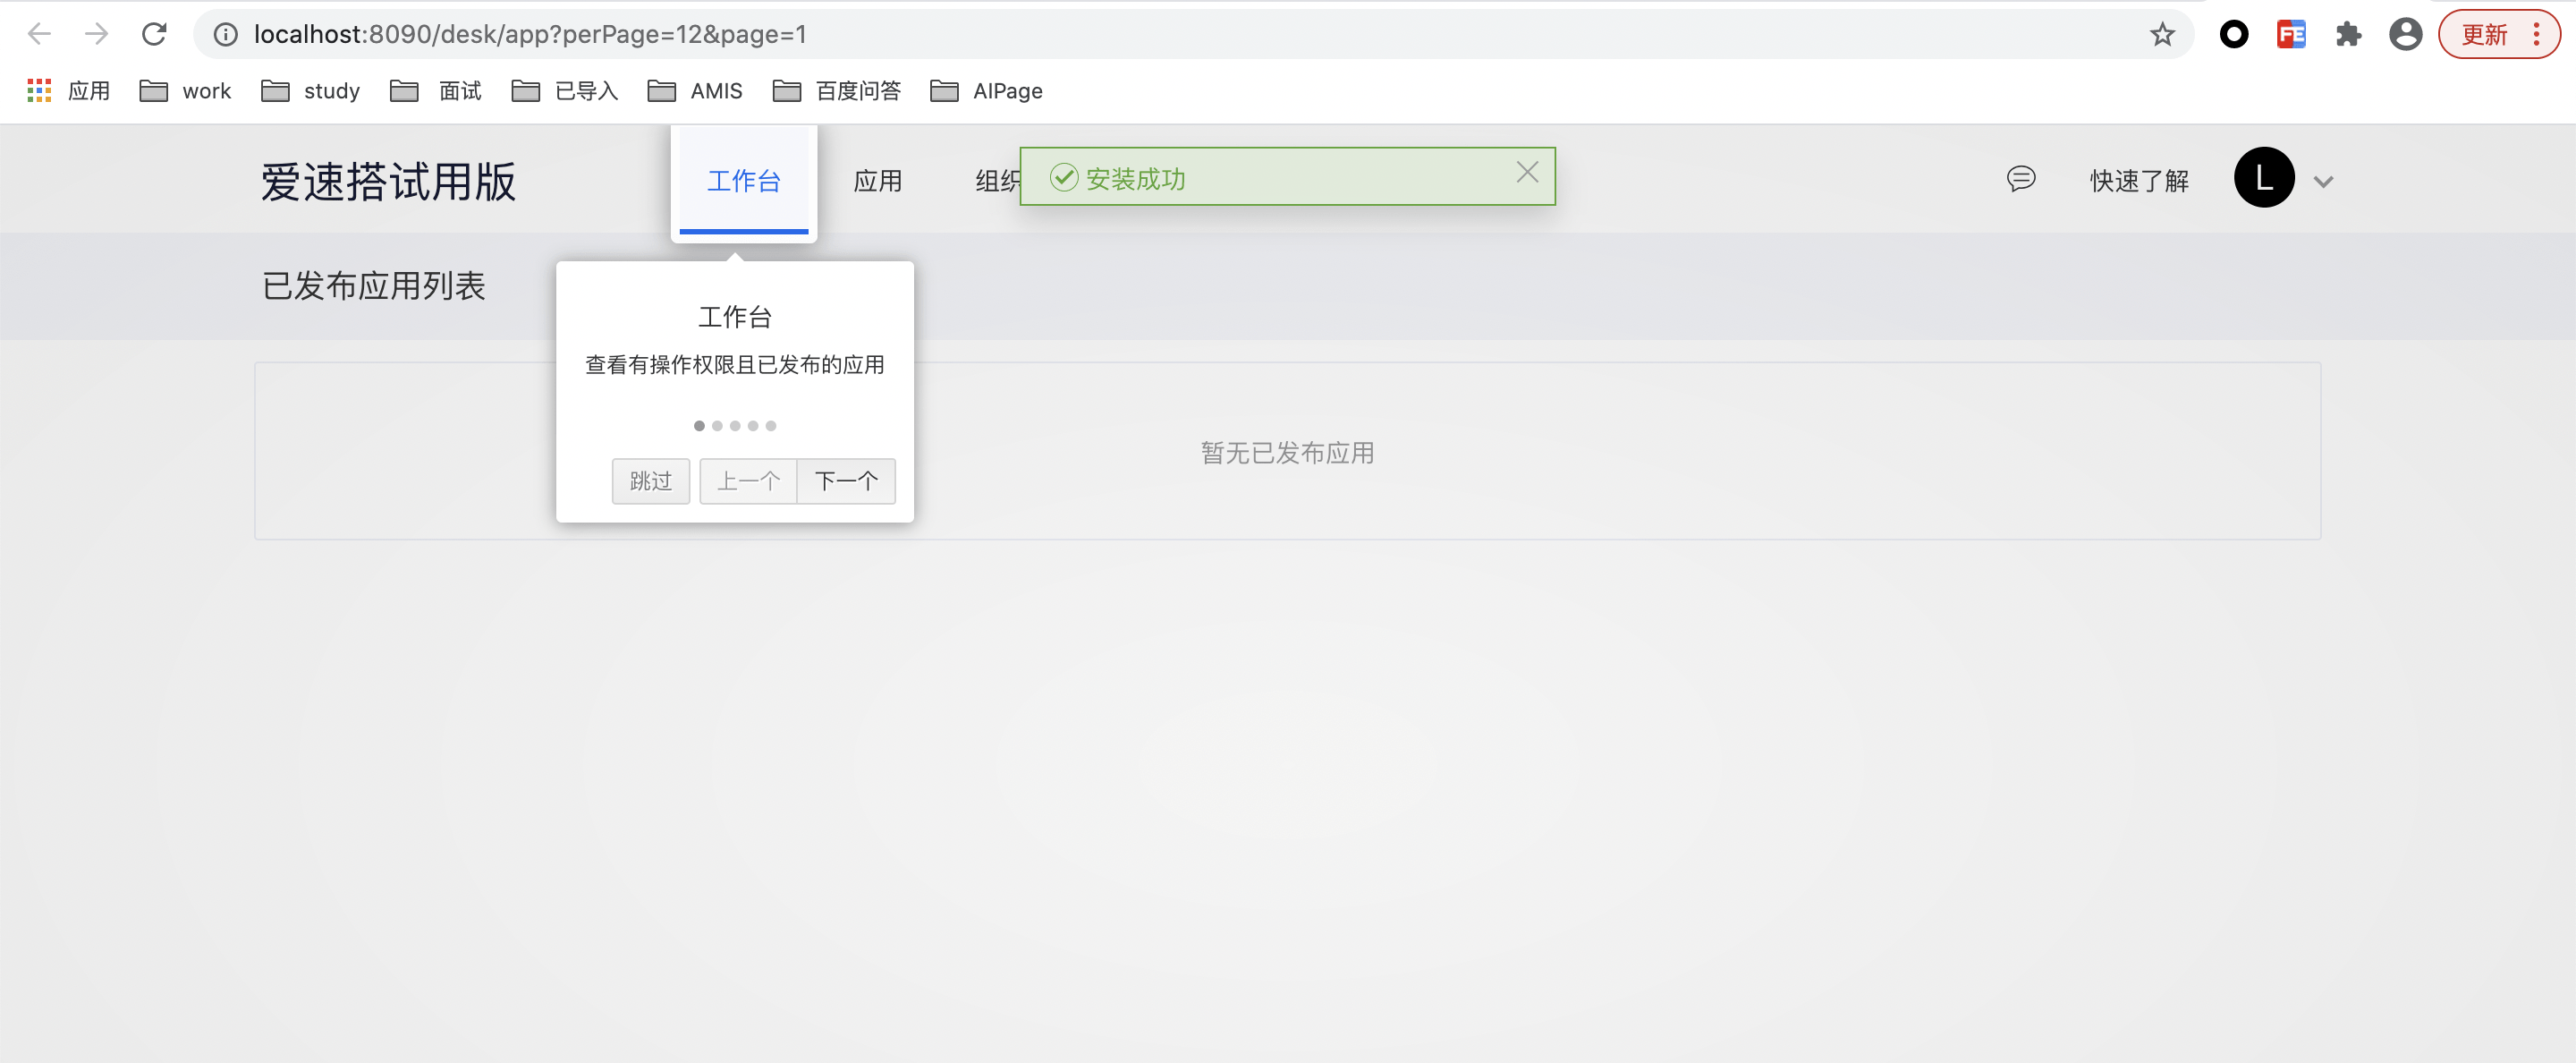Open apps grid shortcut in bookmarks bar
The width and height of the screenshot is (2576, 1063).
tap(39, 91)
